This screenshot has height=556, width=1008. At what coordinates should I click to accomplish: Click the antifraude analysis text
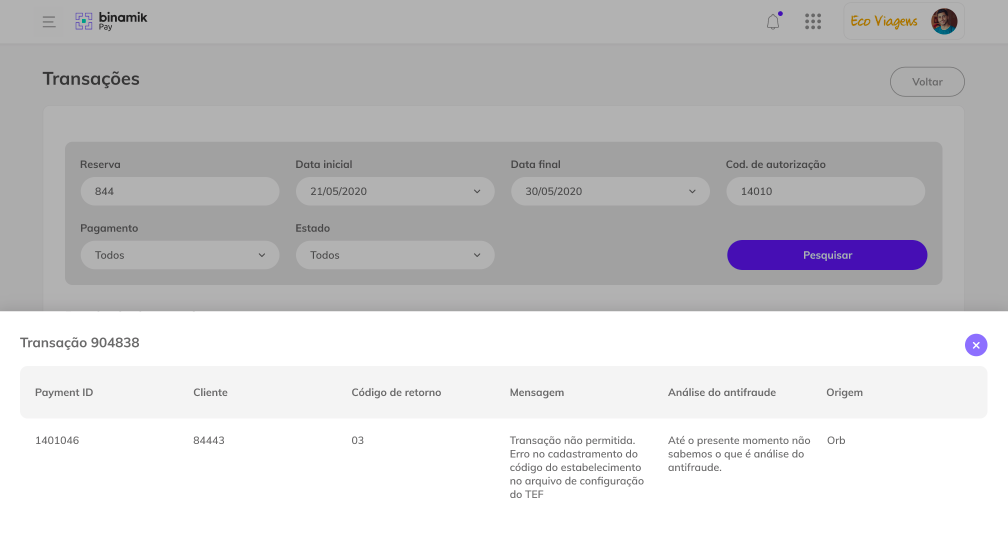(739, 454)
